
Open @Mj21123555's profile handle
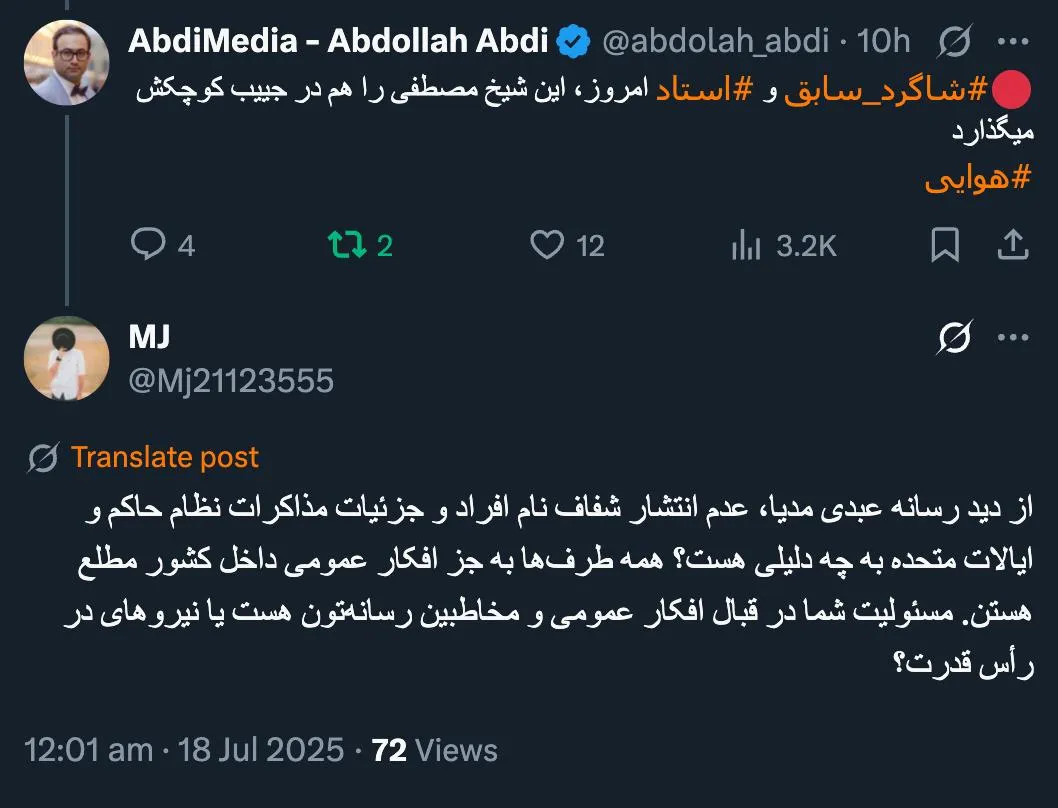(232, 380)
